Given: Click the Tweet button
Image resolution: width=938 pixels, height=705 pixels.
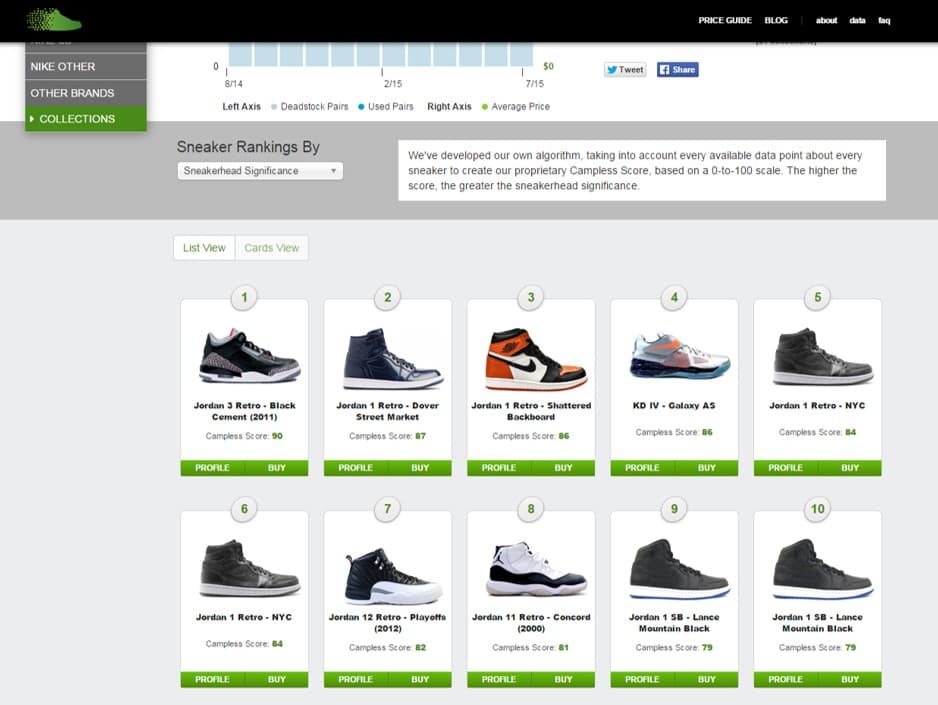Looking at the screenshot, I should [x=625, y=69].
